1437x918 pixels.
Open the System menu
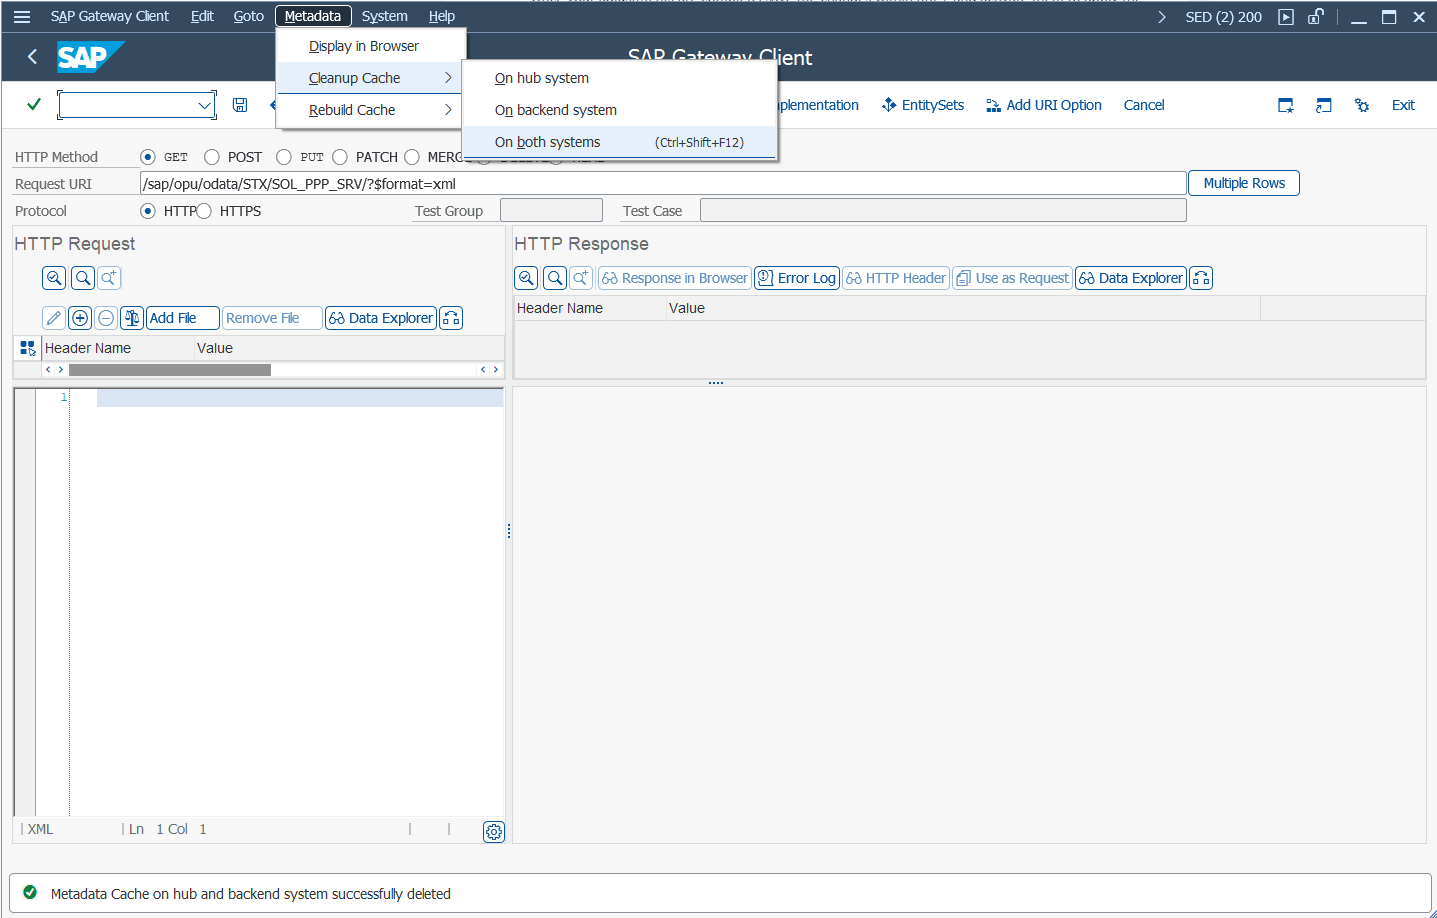click(x=384, y=16)
